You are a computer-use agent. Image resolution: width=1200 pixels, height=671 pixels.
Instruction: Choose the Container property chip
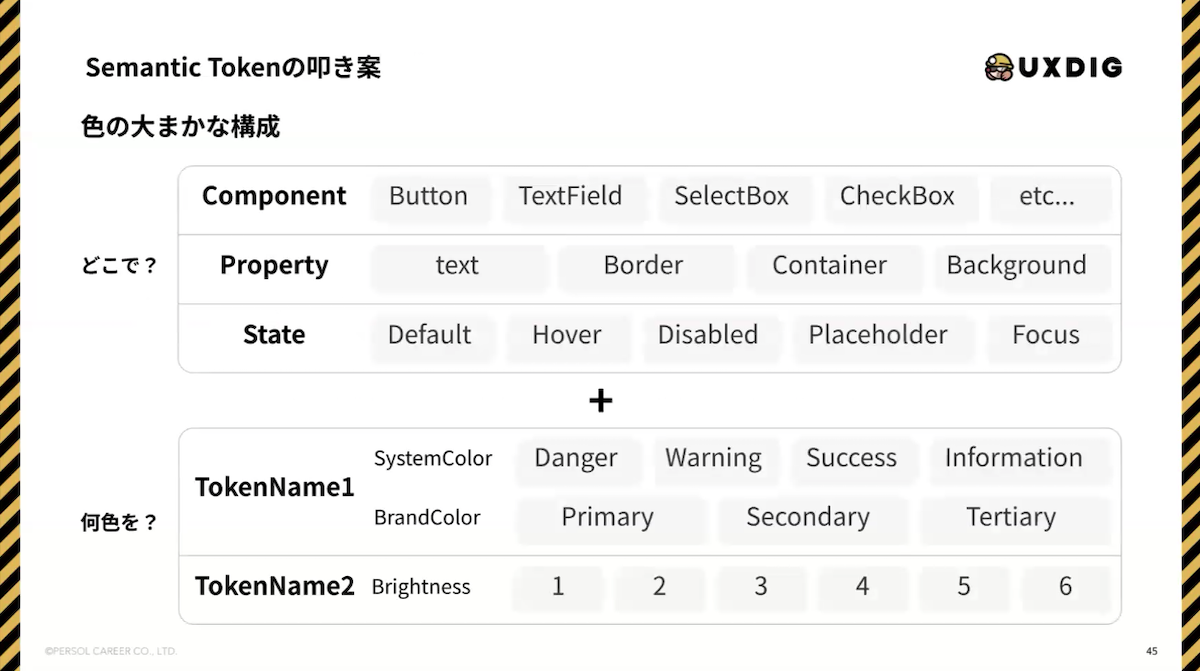coord(830,266)
